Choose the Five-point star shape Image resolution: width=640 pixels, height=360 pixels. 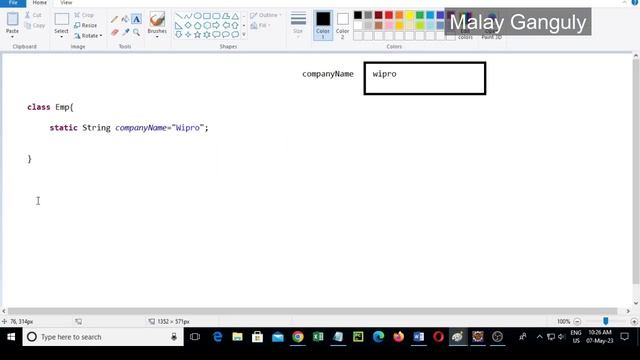click(198, 35)
